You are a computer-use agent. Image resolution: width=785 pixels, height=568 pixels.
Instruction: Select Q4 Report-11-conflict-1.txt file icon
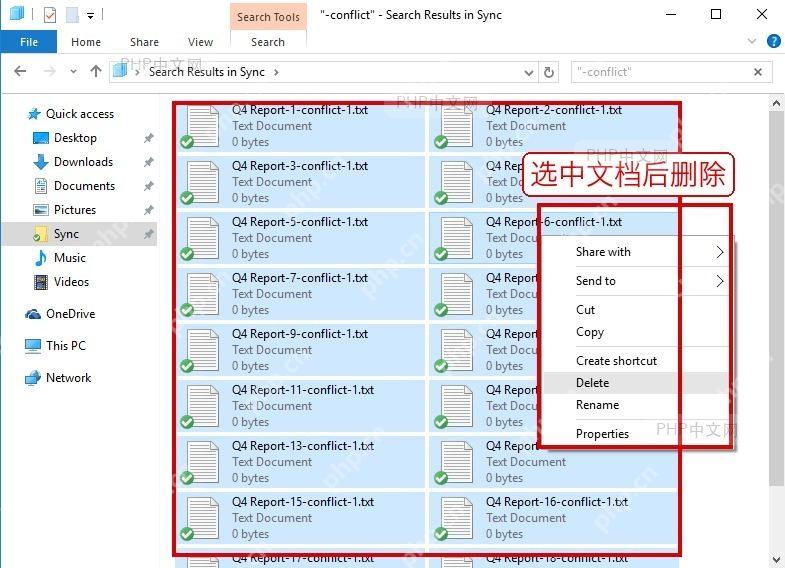coord(201,407)
